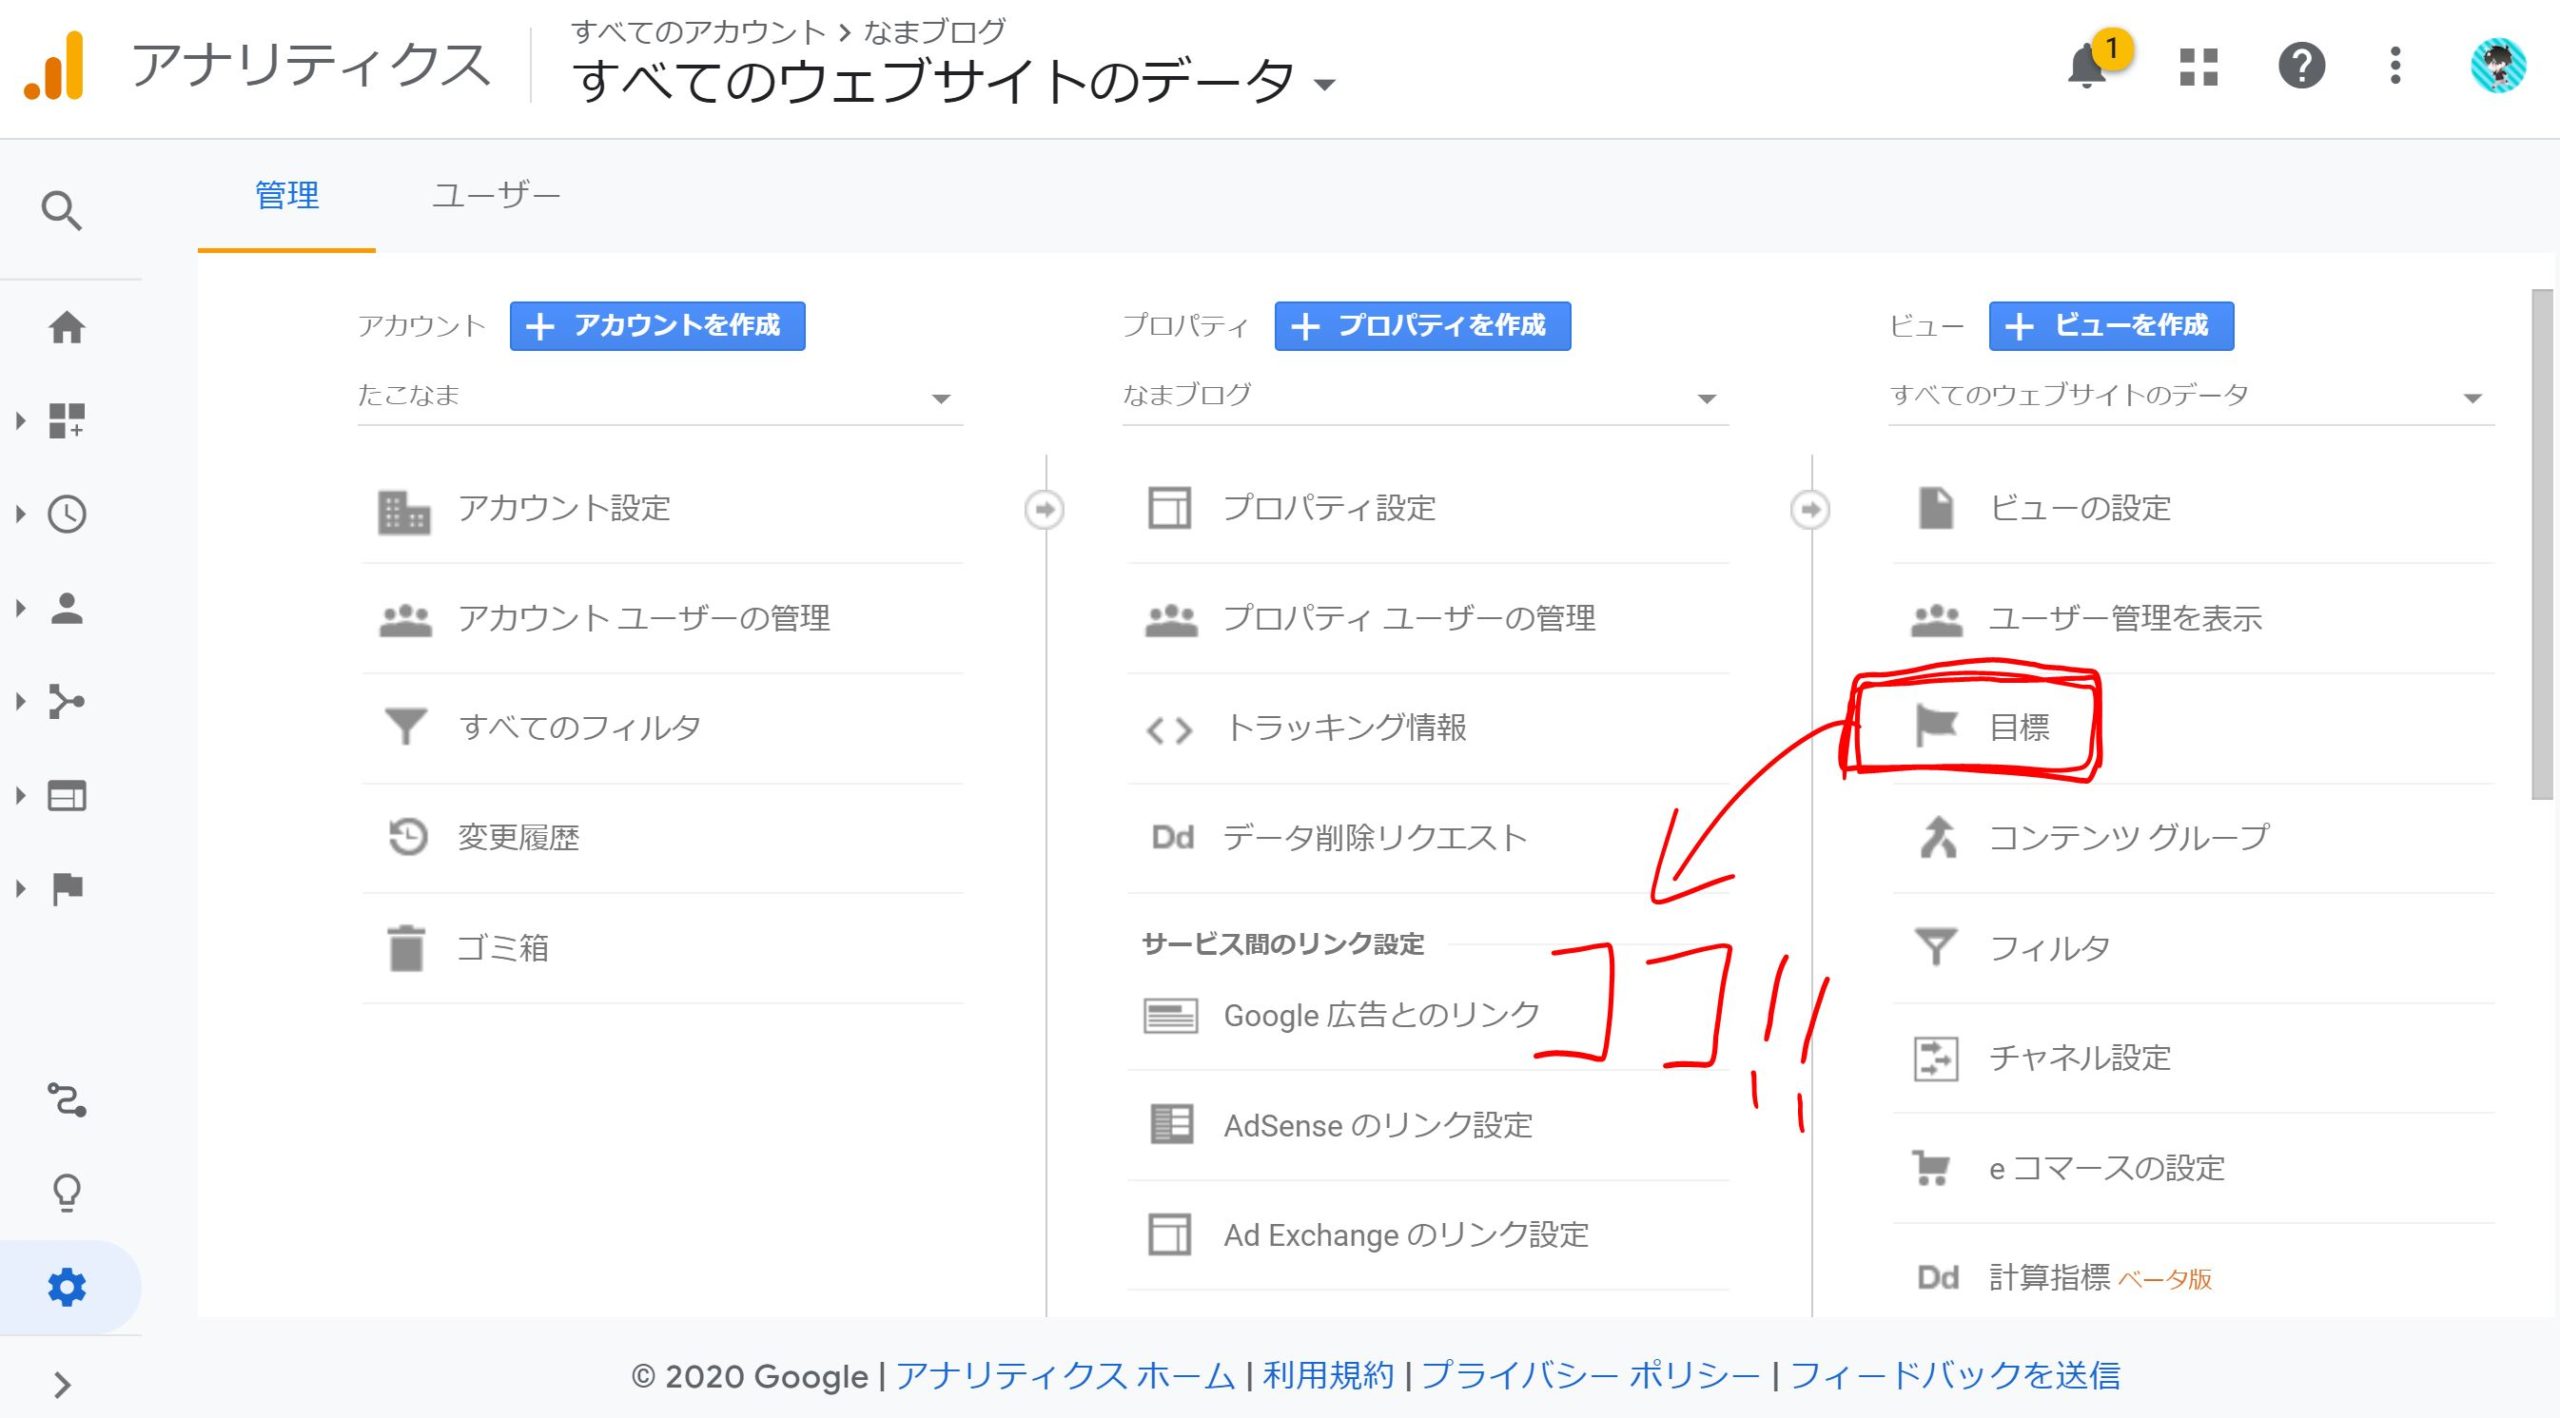Image resolution: width=2560 pixels, height=1418 pixels.
Task: Click the flag icon next to 目標
Action: [x=1935, y=726]
